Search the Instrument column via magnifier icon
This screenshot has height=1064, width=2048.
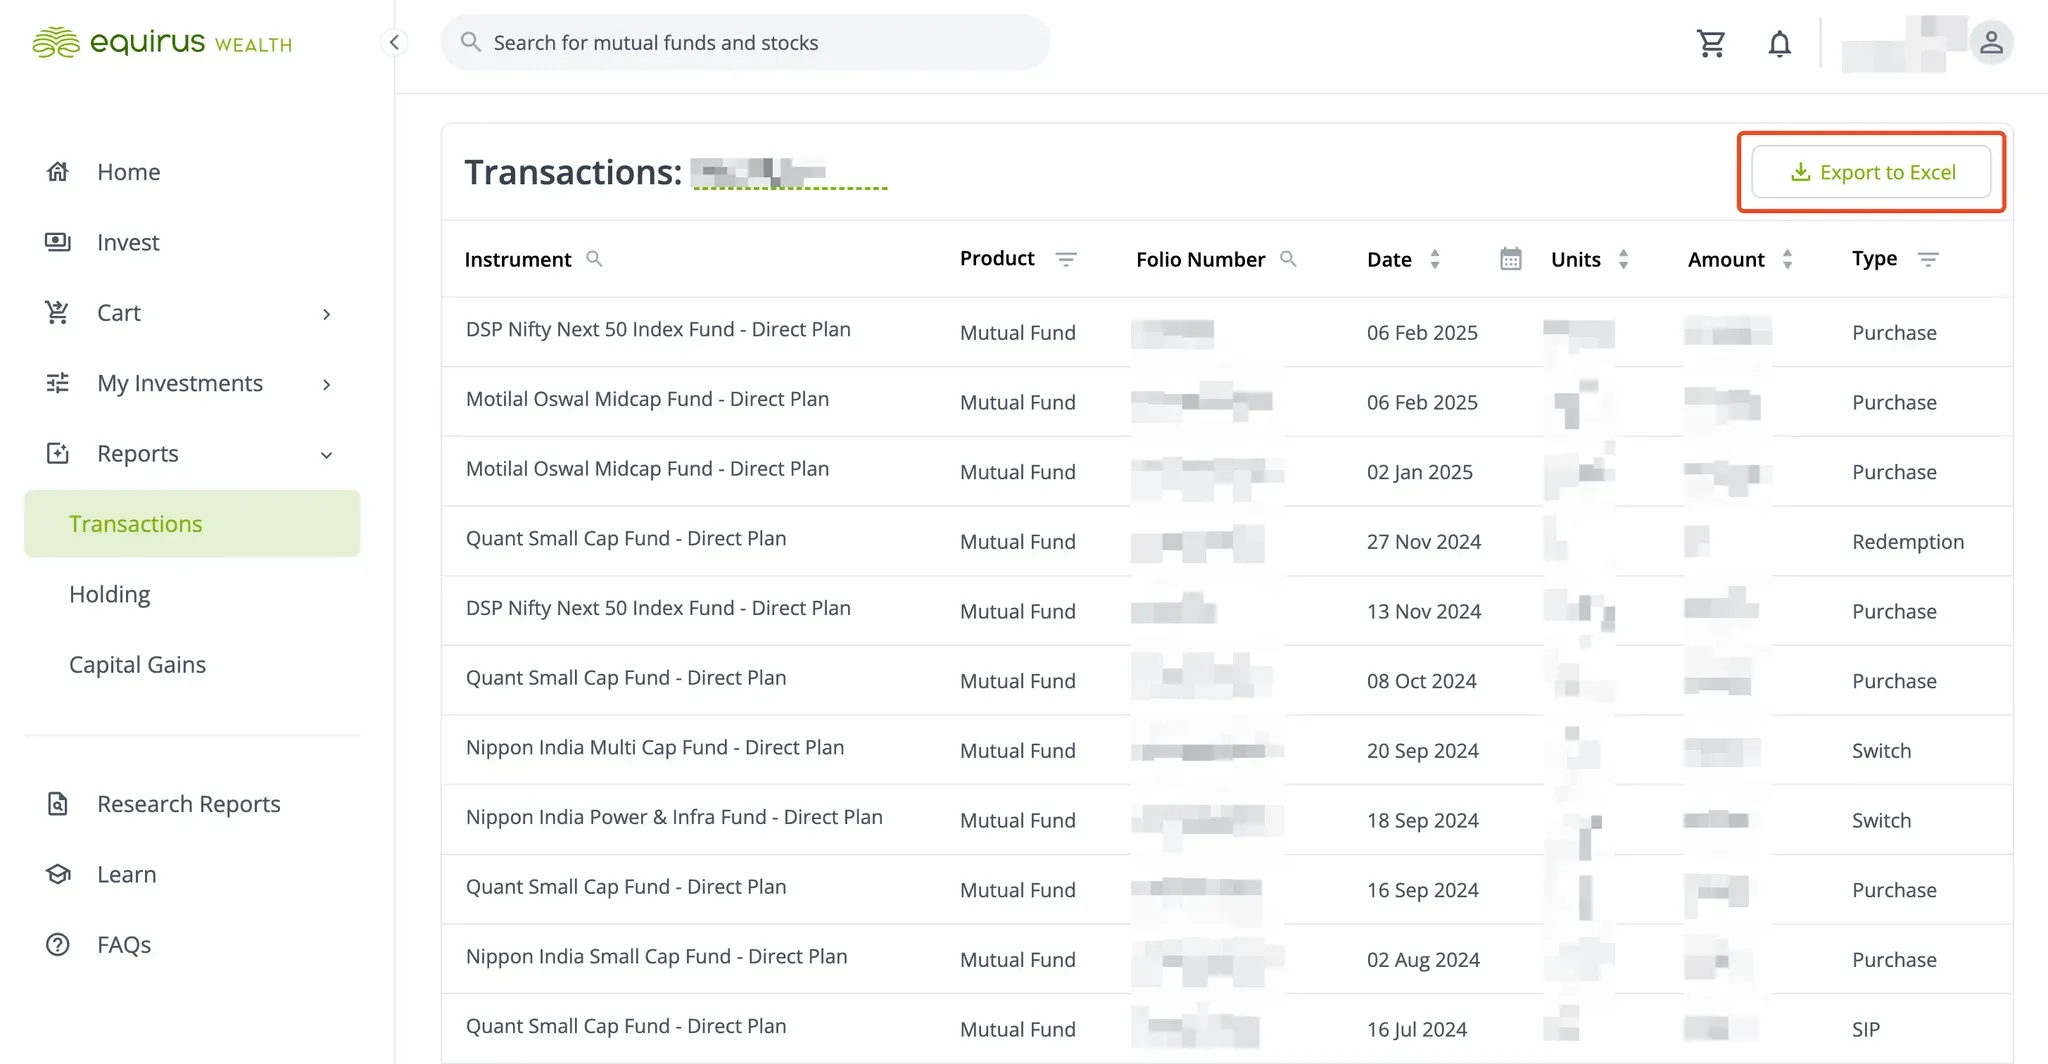(x=594, y=259)
